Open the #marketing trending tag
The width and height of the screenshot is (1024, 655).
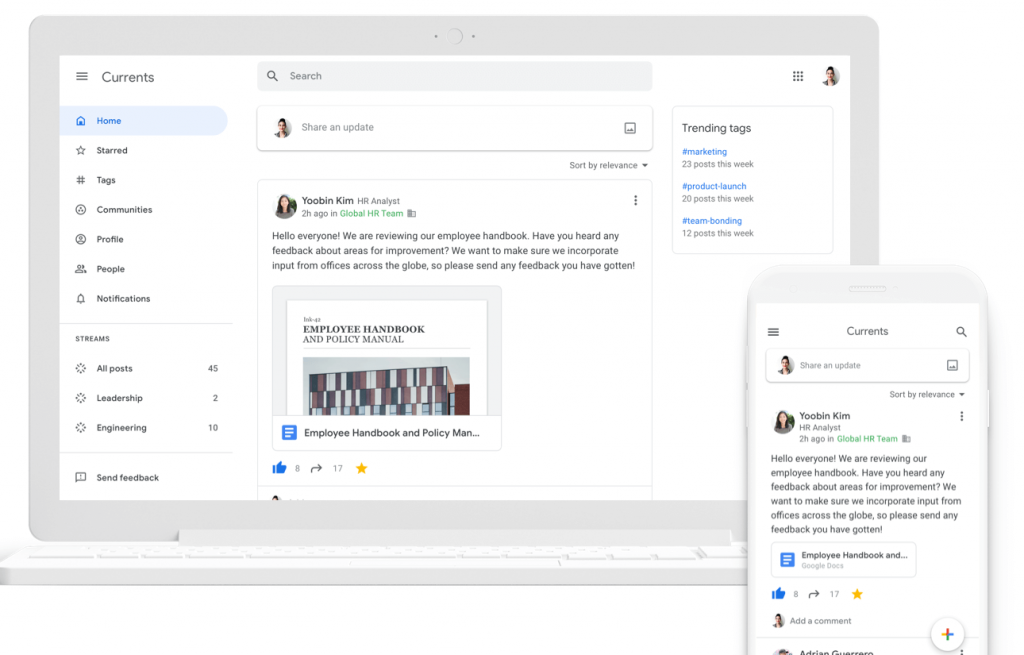[704, 152]
